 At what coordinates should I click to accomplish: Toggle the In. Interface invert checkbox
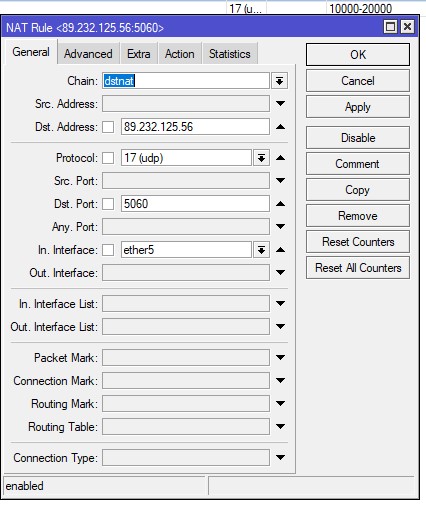108,250
